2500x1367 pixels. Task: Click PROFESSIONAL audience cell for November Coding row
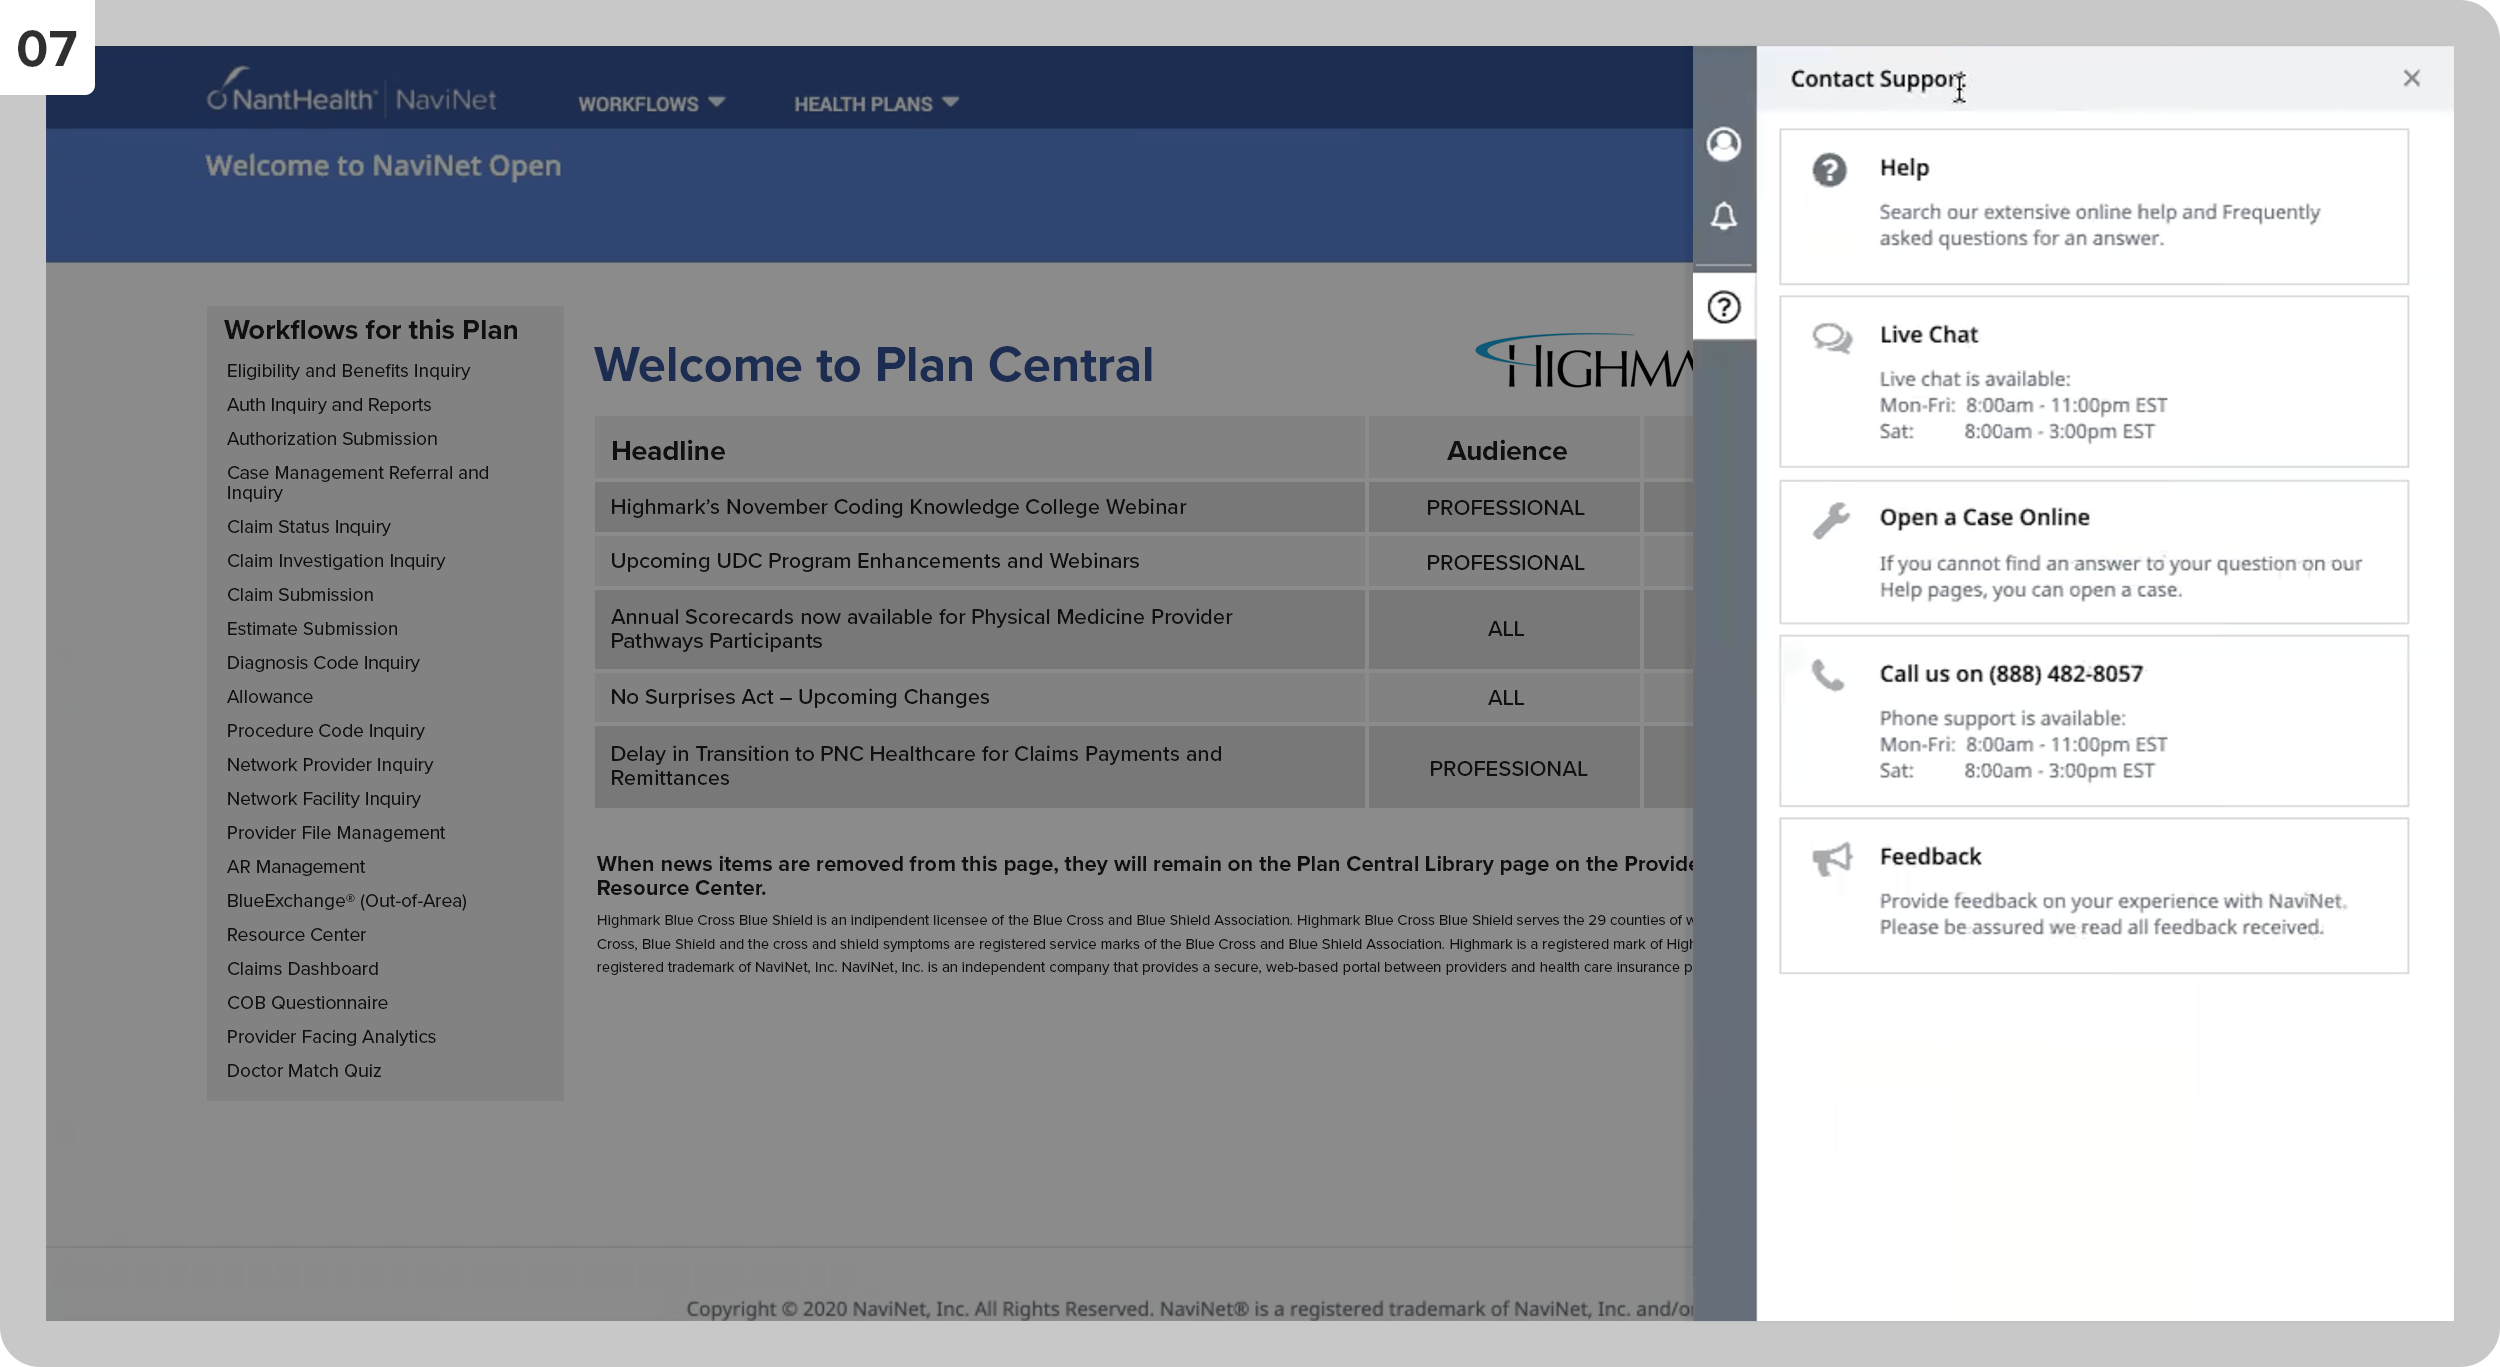1505,507
